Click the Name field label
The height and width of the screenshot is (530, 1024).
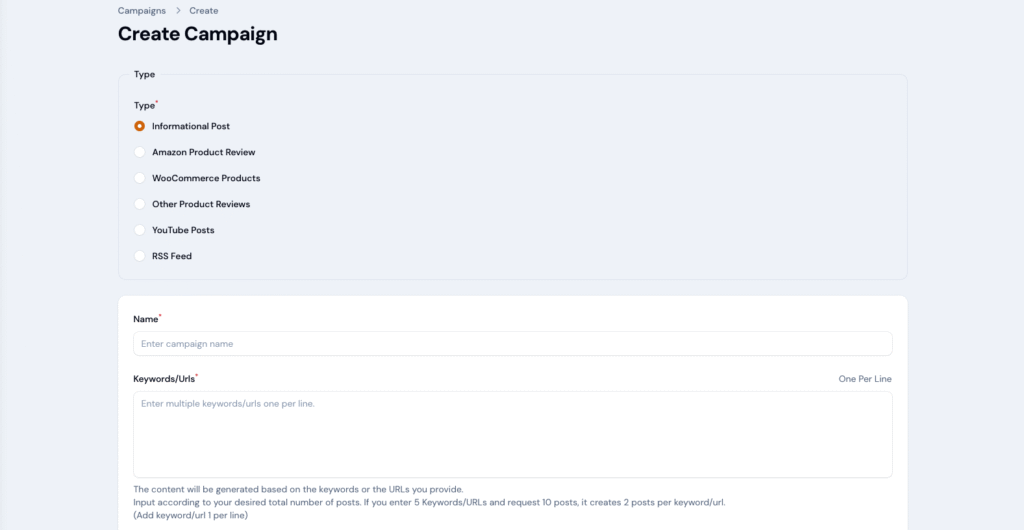(146, 319)
